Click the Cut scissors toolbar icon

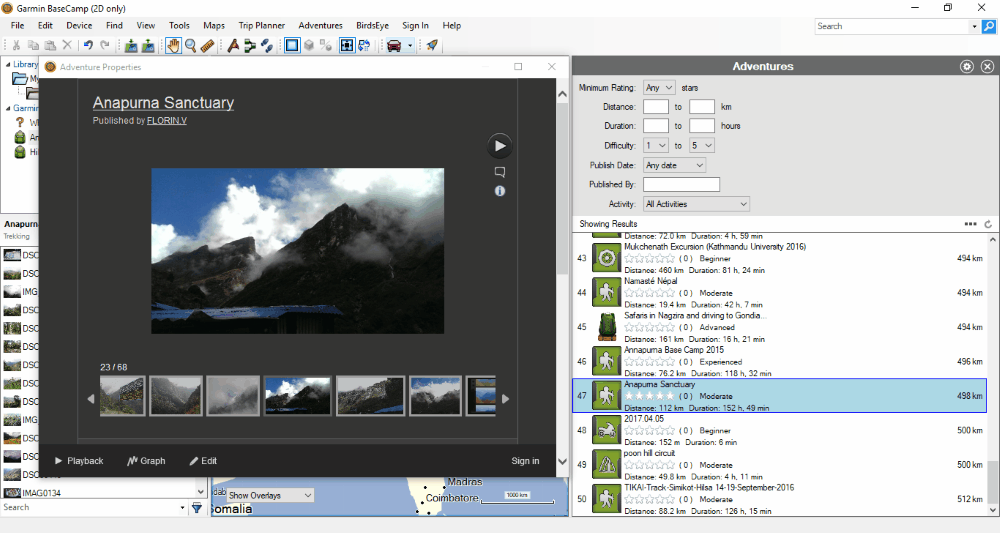(x=17, y=45)
